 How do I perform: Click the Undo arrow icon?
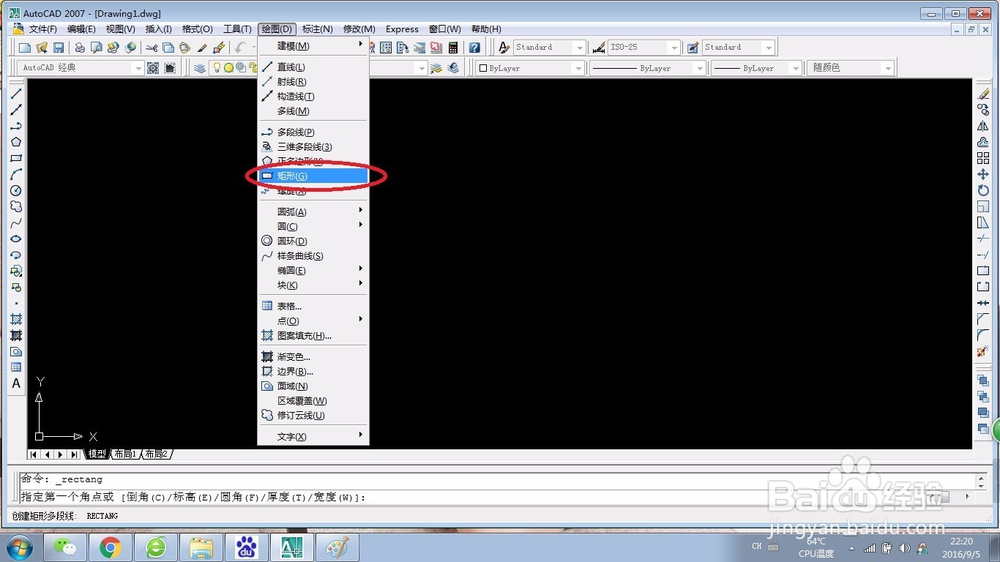click(x=240, y=47)
